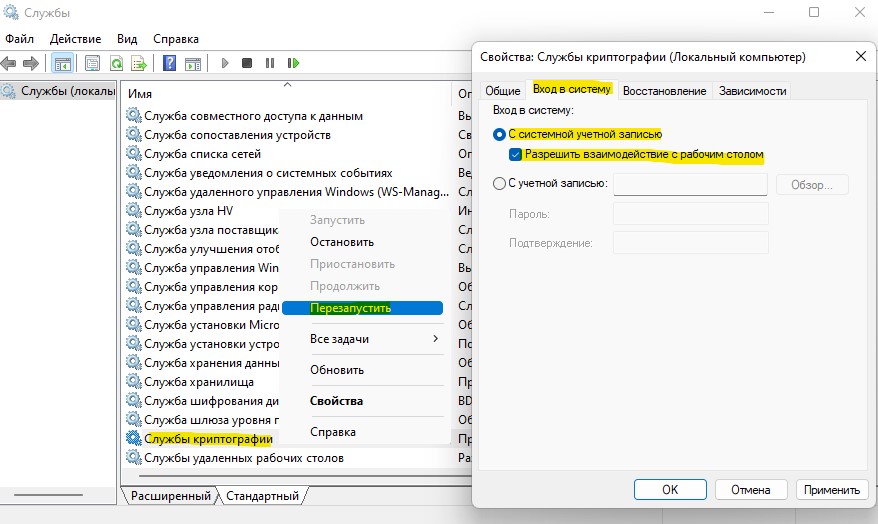Open the Действие menu

pos(75,39)
